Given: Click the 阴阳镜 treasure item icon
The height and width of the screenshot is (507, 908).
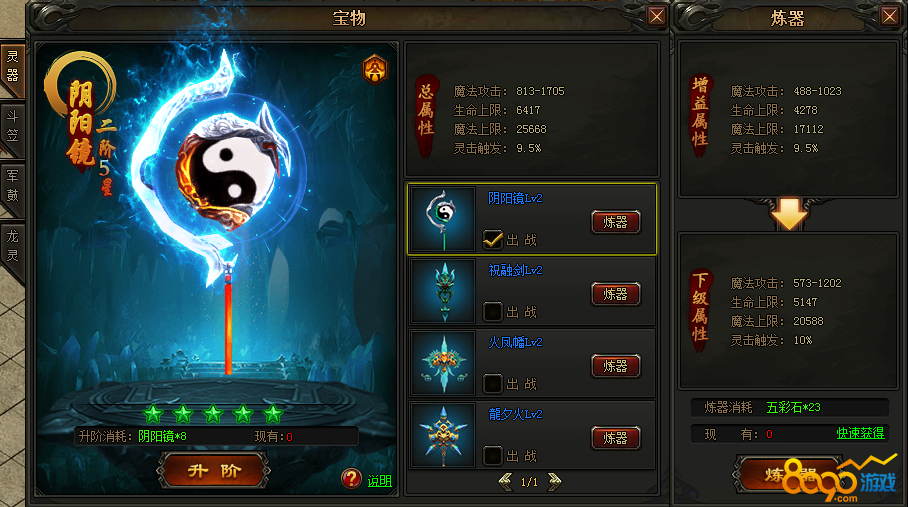Looking at the screenshot, I should pyautogui.click(x=444, y=219).
